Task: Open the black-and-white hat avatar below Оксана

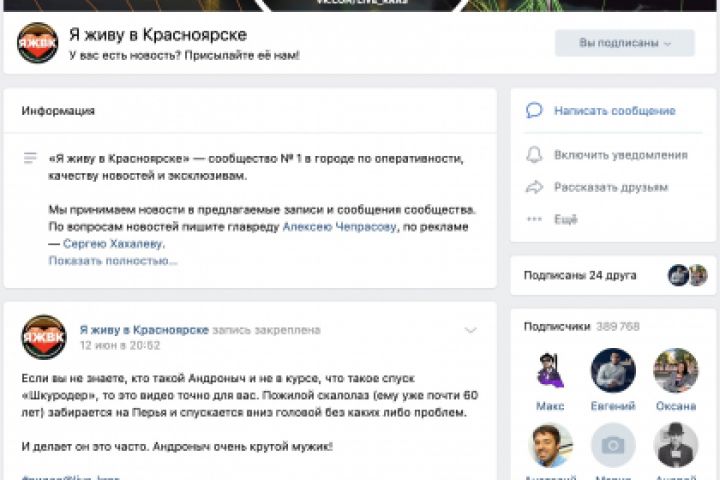Action: 676,445
